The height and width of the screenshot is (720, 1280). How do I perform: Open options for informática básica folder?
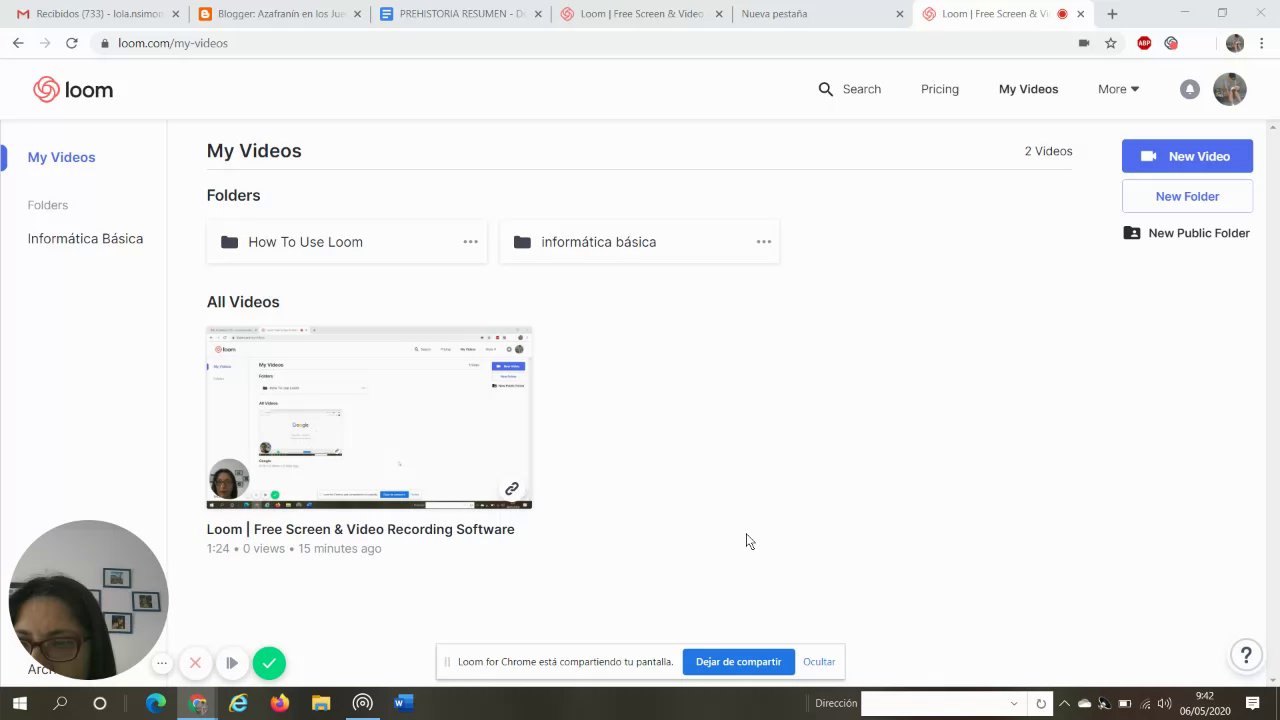pos(763,242)
